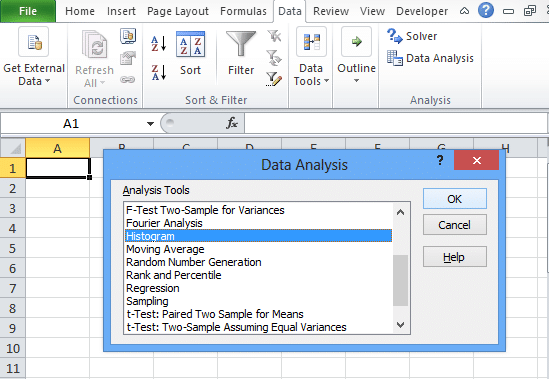Screen dimensions: 549x379
Task: Open Advanced filter options icon
Action: [x=274, y=80]
